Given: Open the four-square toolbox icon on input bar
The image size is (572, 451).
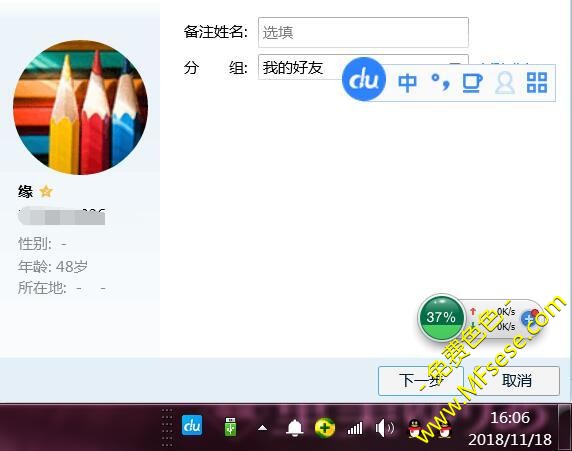Looking at the screenshot, I should [x=537, y=82].
